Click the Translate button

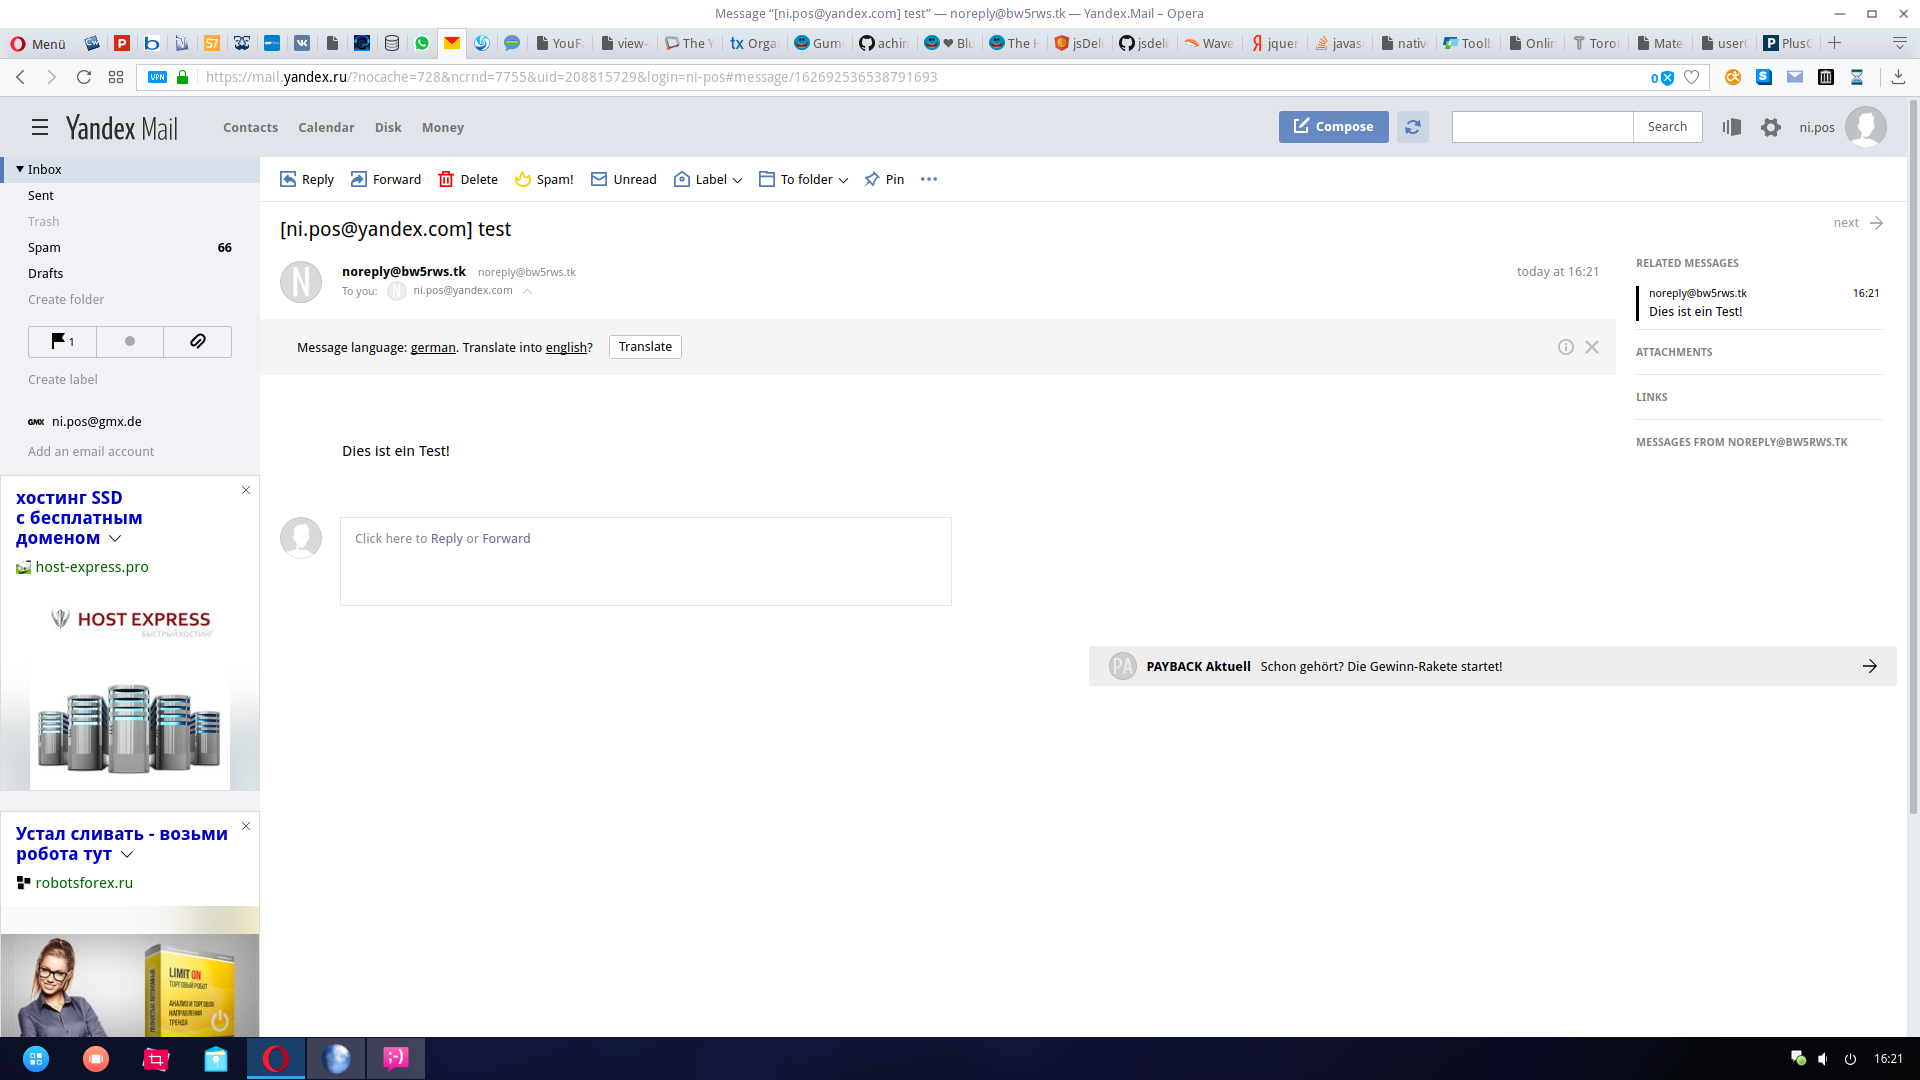click(645, 347)
